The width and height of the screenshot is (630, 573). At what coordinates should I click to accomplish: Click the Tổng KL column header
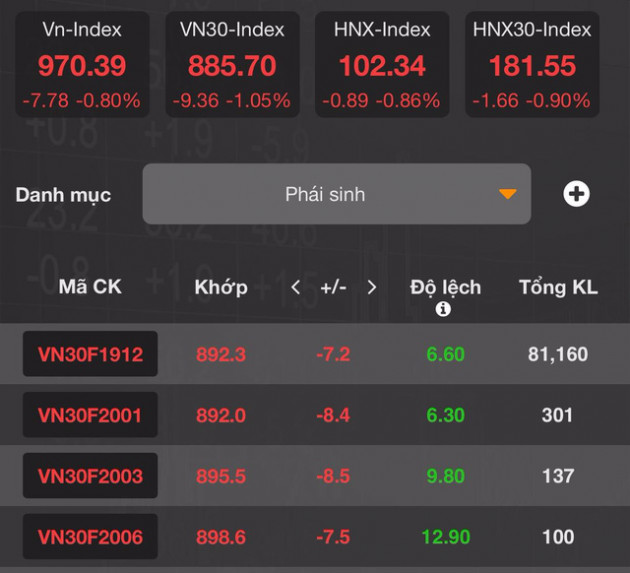[x=558, y=287]
